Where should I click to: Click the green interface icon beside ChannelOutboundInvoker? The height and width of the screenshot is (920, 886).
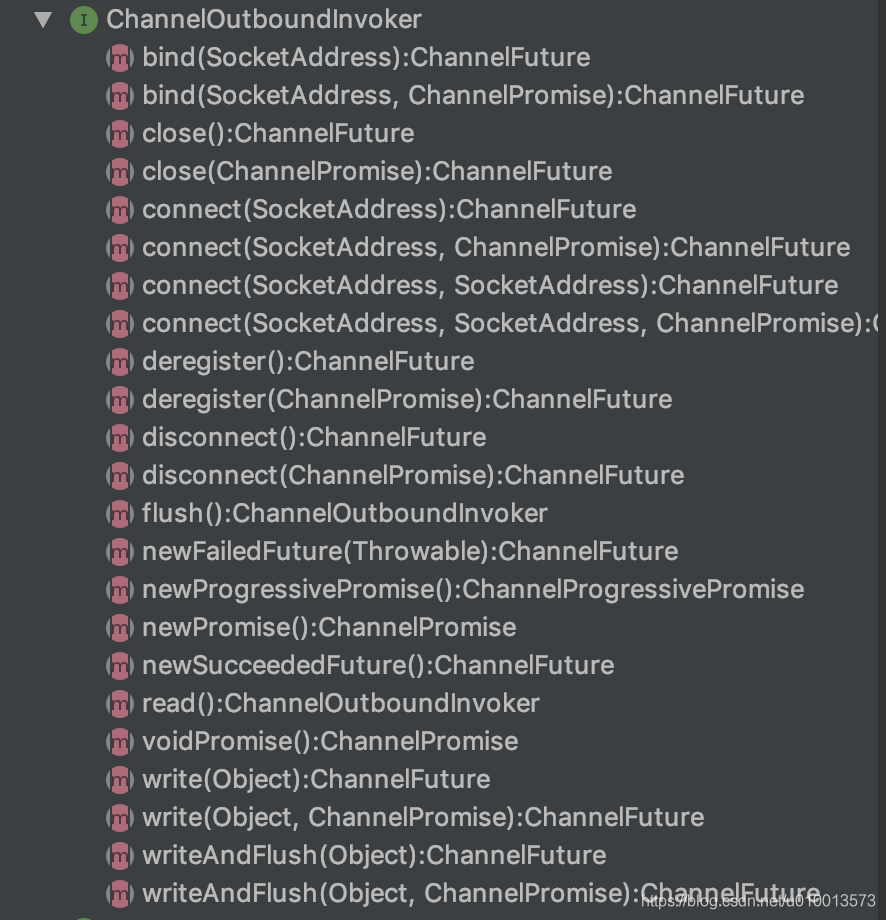[84, 19]
